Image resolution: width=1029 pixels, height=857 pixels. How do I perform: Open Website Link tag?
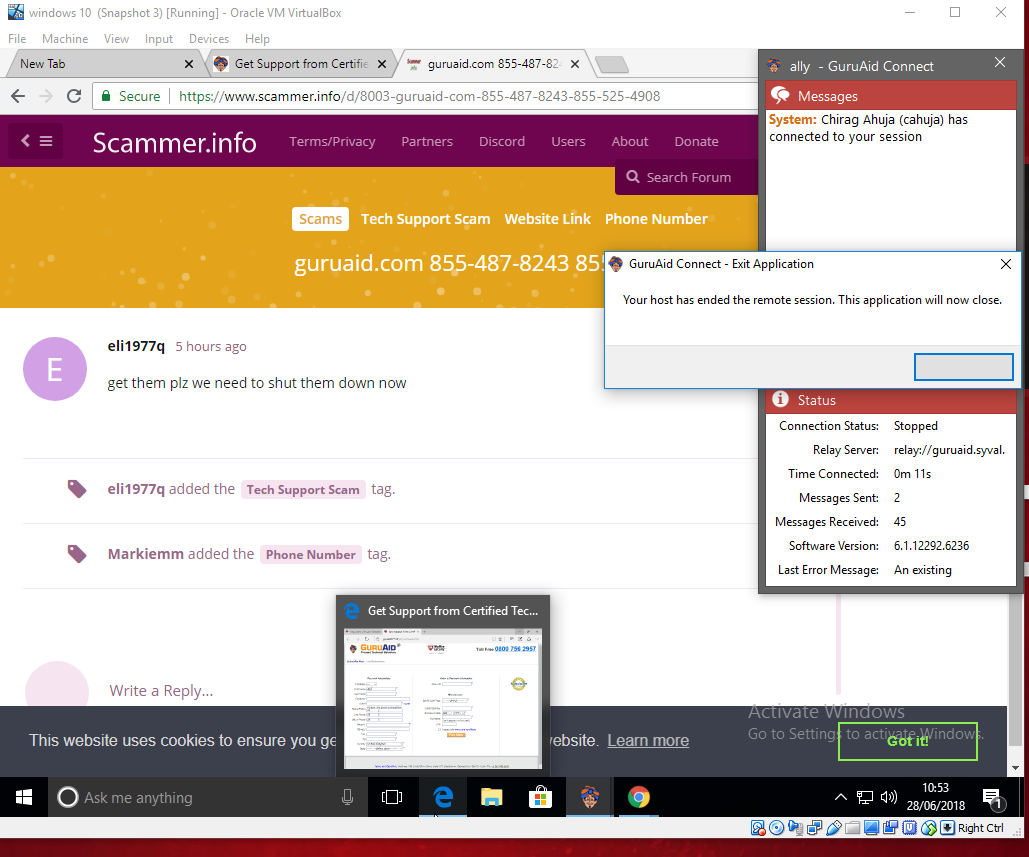547,219
